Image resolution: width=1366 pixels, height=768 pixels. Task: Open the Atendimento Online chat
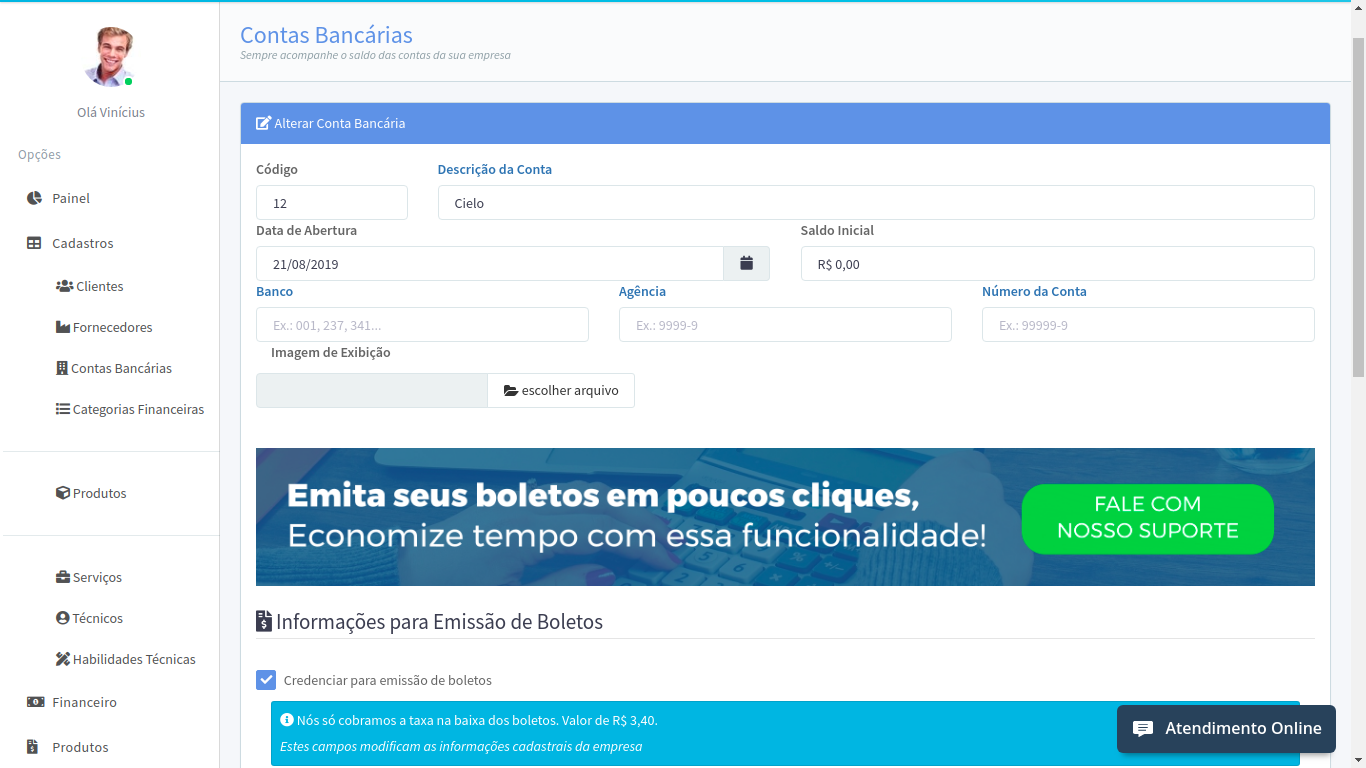coord(1226,729)
